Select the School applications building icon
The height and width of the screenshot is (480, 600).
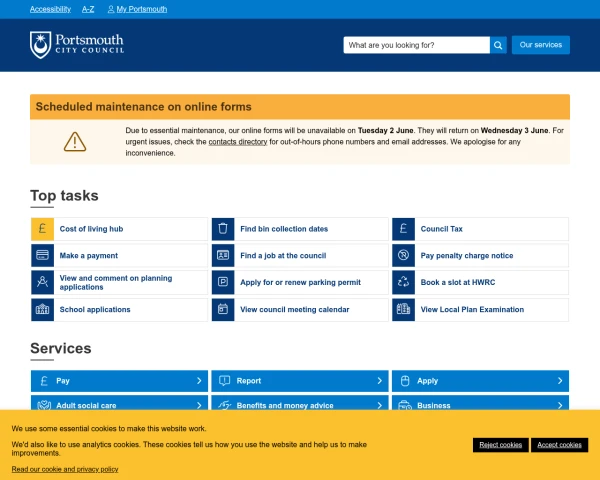pyautogui.click(x=42, y=309)
